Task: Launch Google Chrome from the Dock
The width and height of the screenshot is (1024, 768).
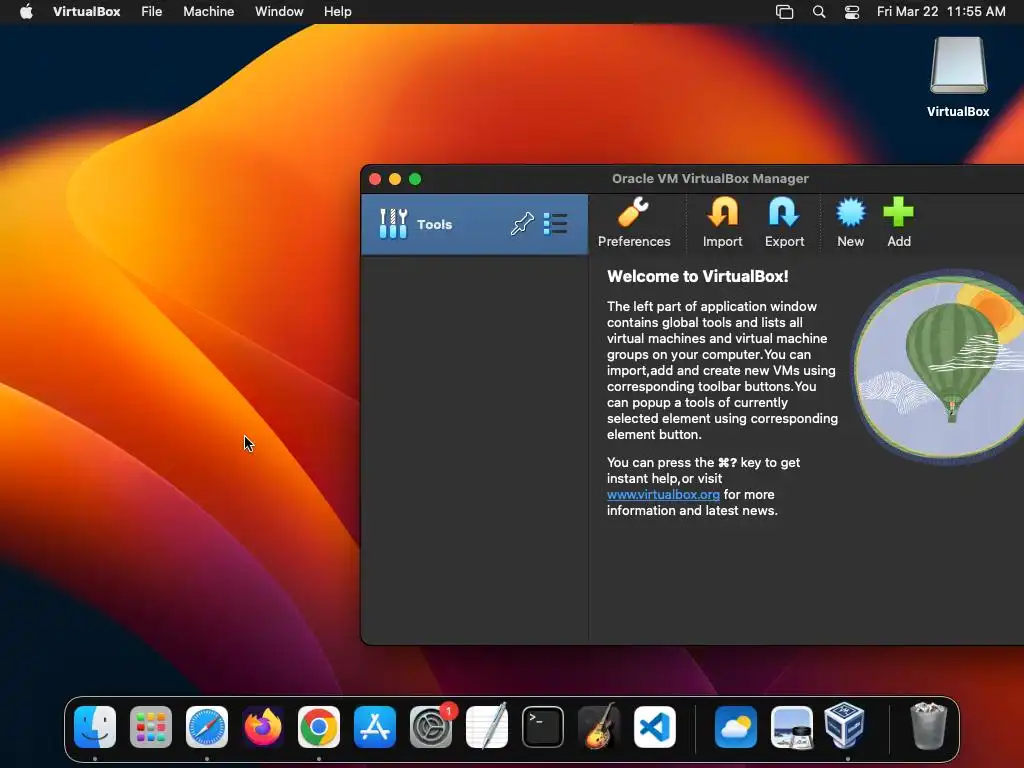Action: point(319,727)
